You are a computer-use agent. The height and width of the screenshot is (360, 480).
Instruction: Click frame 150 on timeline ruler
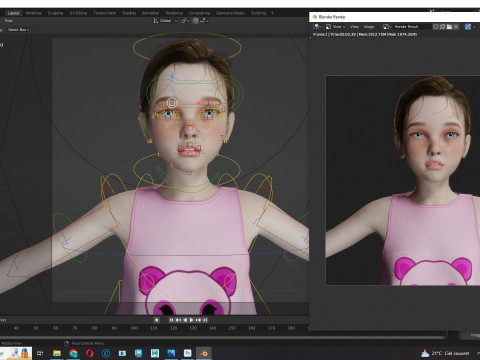pyautogui.click(x=232, y=328)
